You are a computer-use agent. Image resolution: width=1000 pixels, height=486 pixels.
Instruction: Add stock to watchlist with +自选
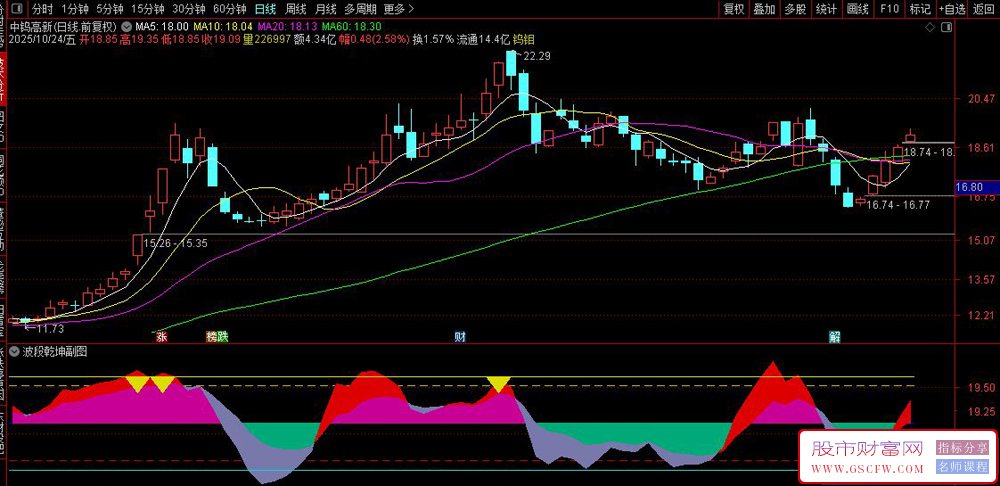pyautogui.click(x=952, y=8)
